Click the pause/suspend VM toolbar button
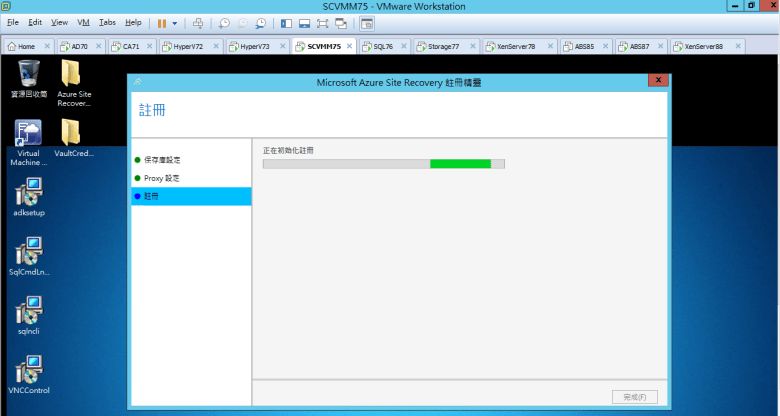This screenshot has width=780, height=416. [x=161, y=22]
